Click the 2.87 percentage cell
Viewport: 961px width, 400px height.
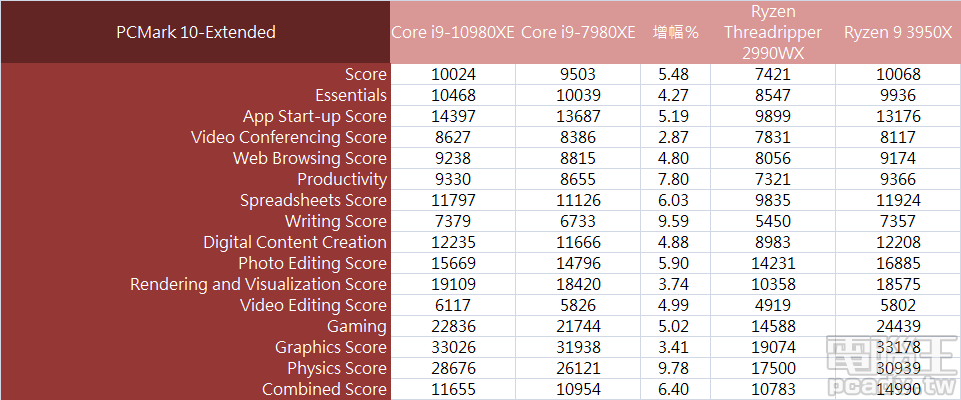pos(675,137)
